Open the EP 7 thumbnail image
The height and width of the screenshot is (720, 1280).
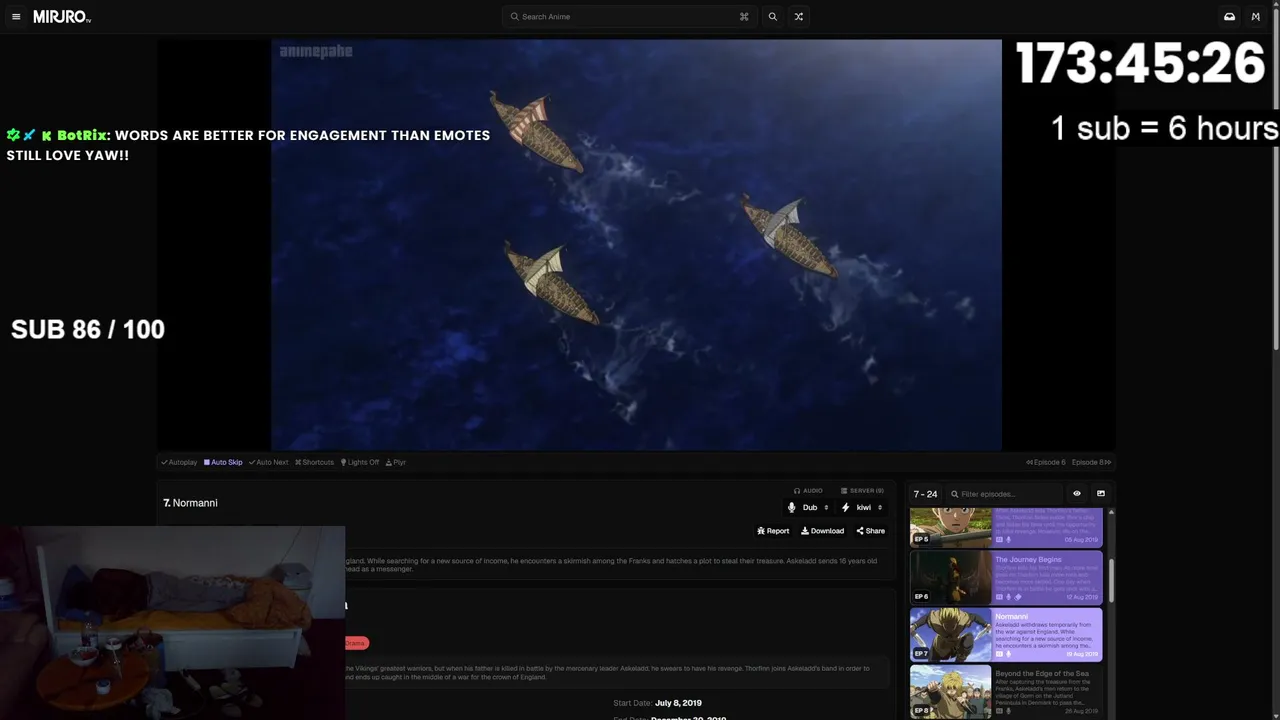click(950, 635)
